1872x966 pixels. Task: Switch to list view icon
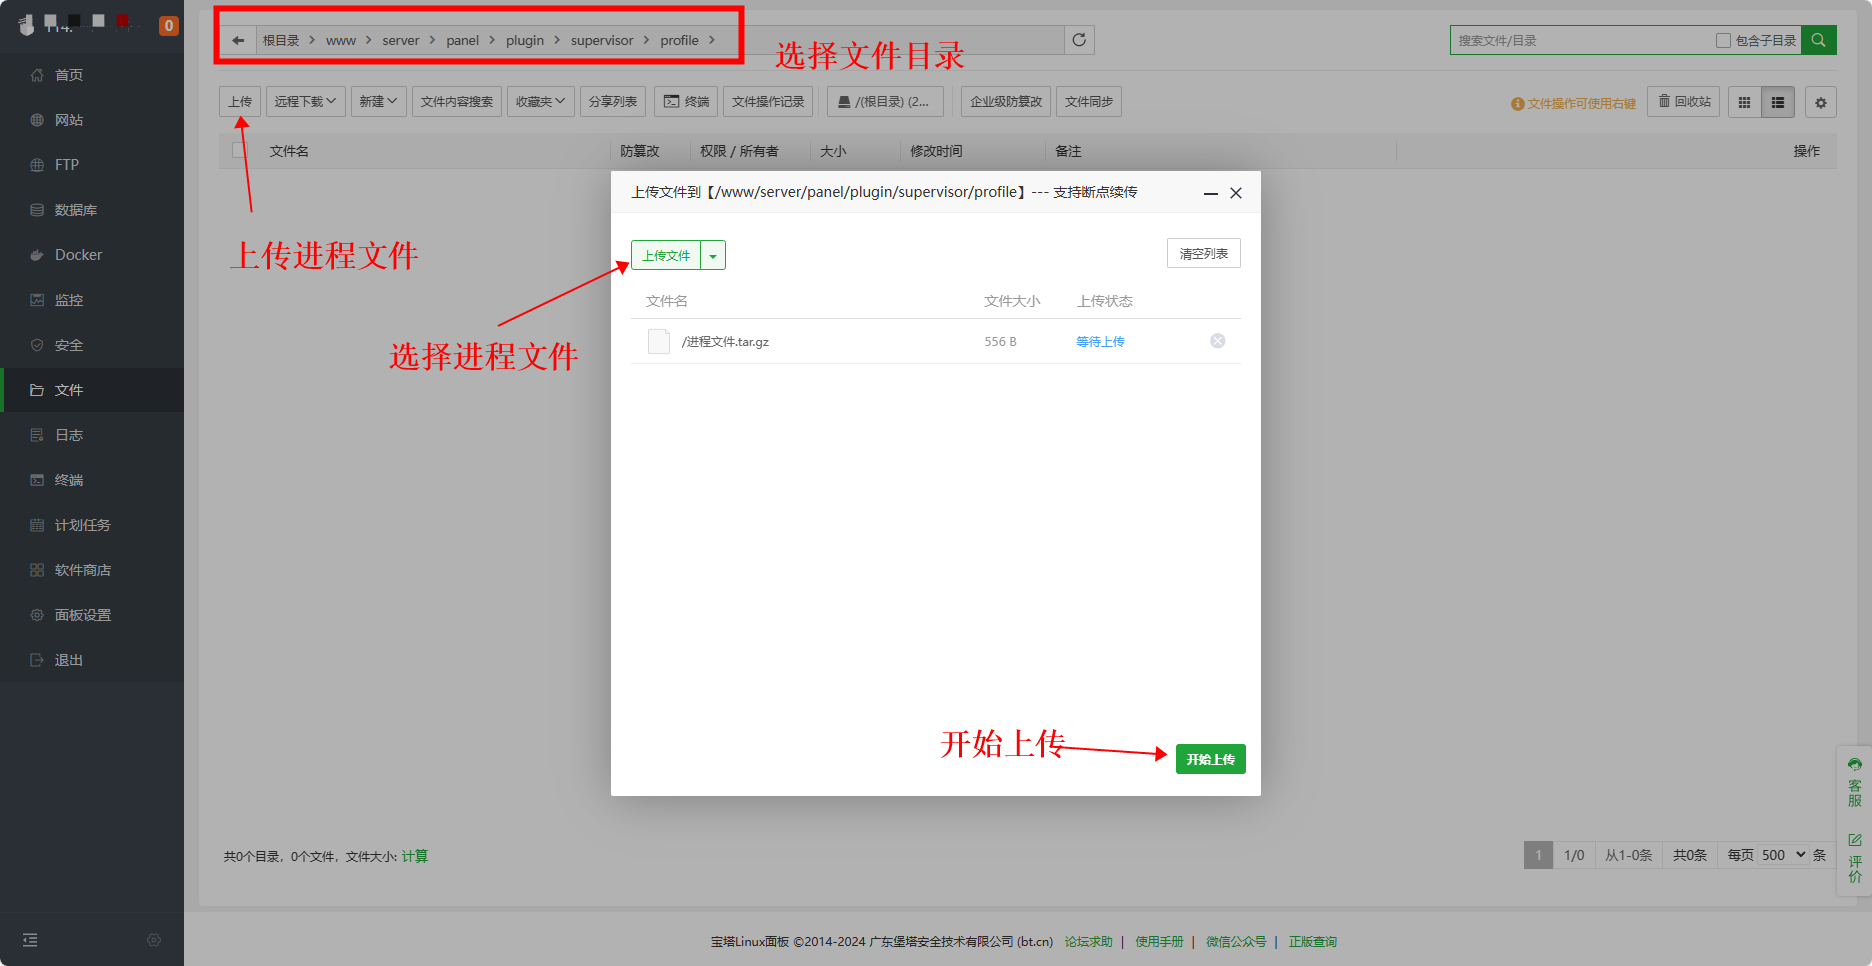(1778, 102)
